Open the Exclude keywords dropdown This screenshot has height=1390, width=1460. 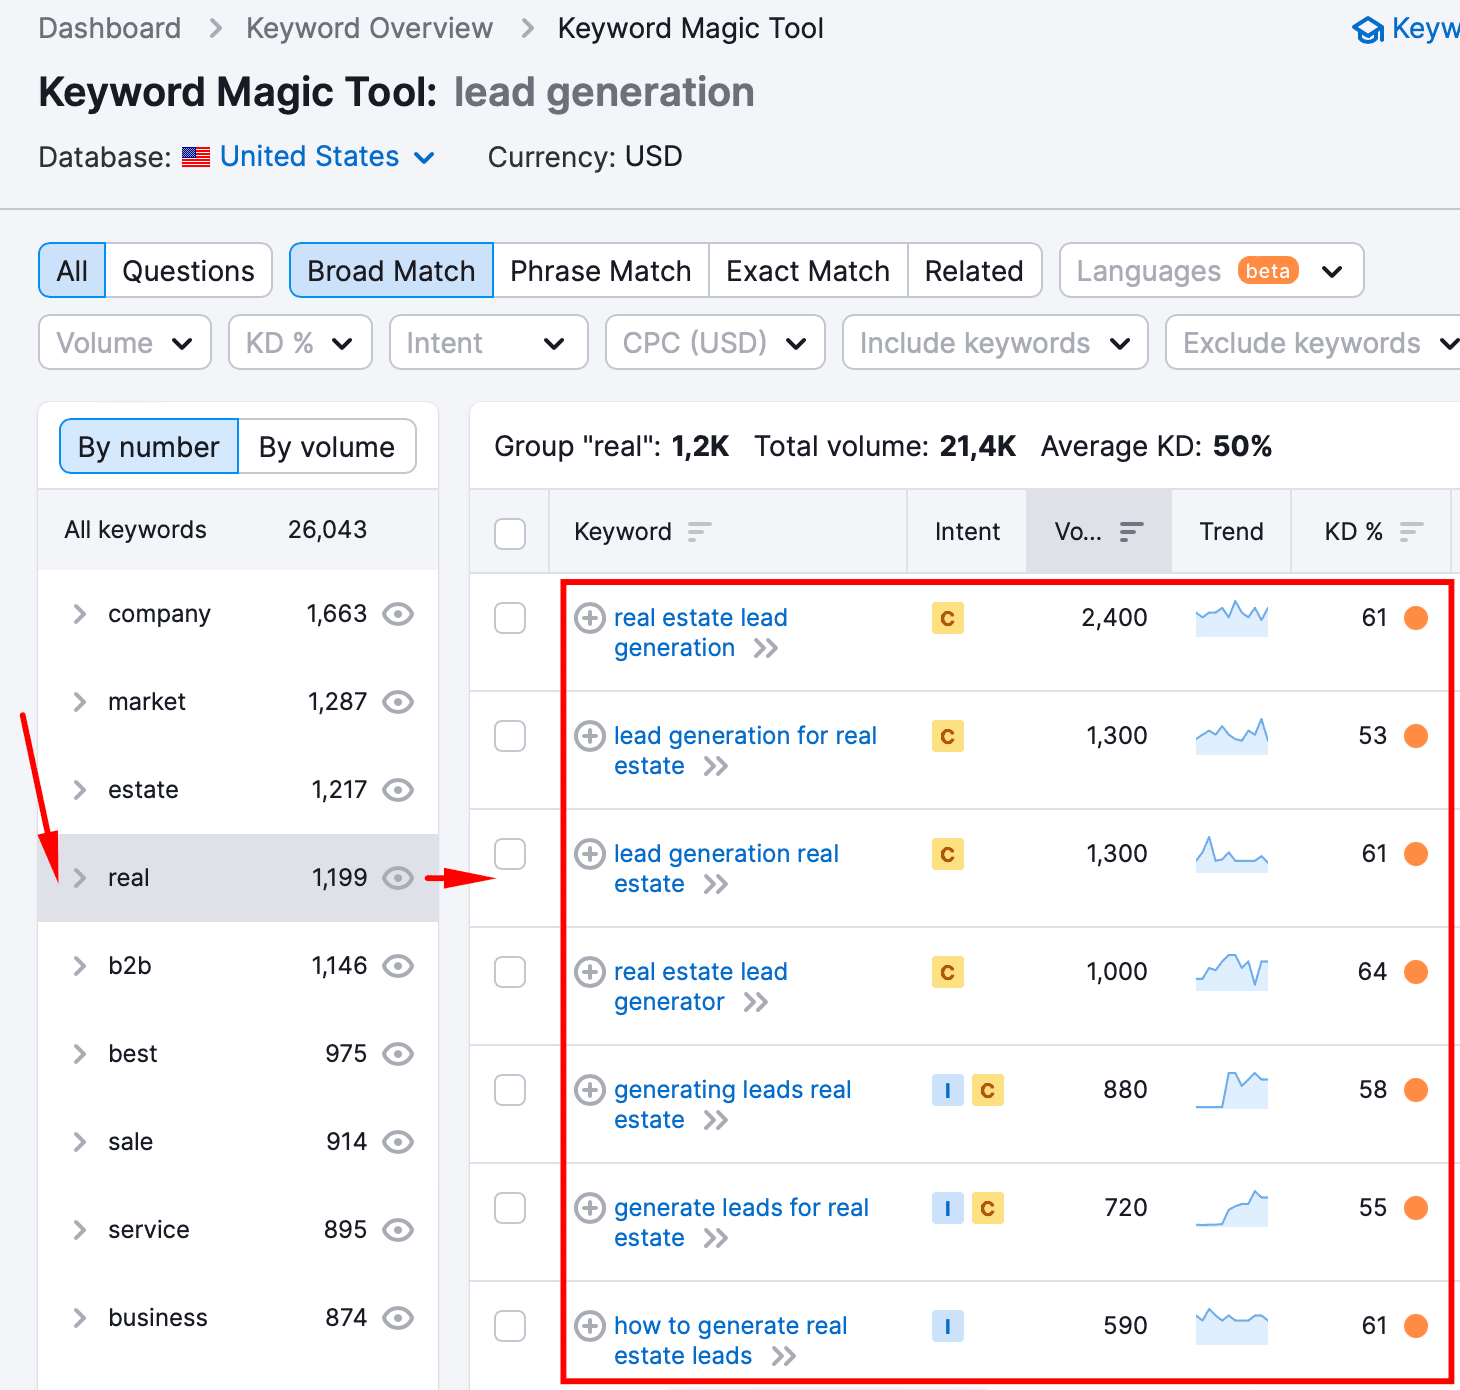[x=1314, y=343]
